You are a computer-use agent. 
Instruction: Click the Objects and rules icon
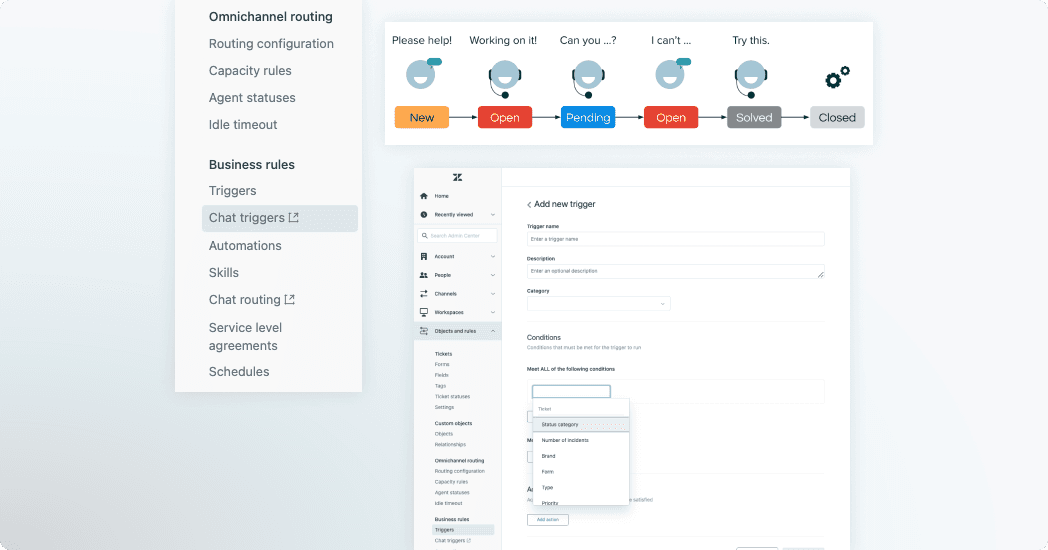[x=424, y=331]
